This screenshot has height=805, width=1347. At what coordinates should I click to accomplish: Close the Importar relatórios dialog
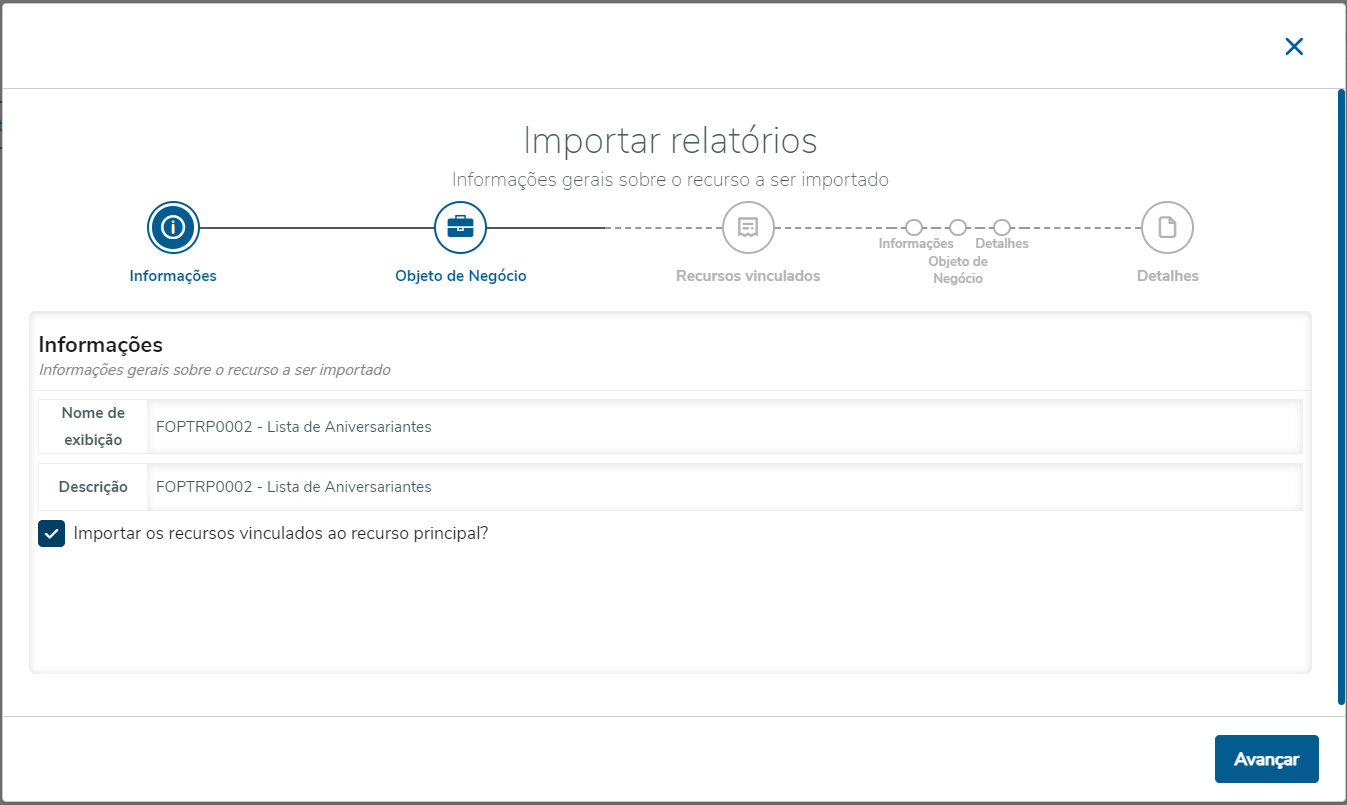1294,46
